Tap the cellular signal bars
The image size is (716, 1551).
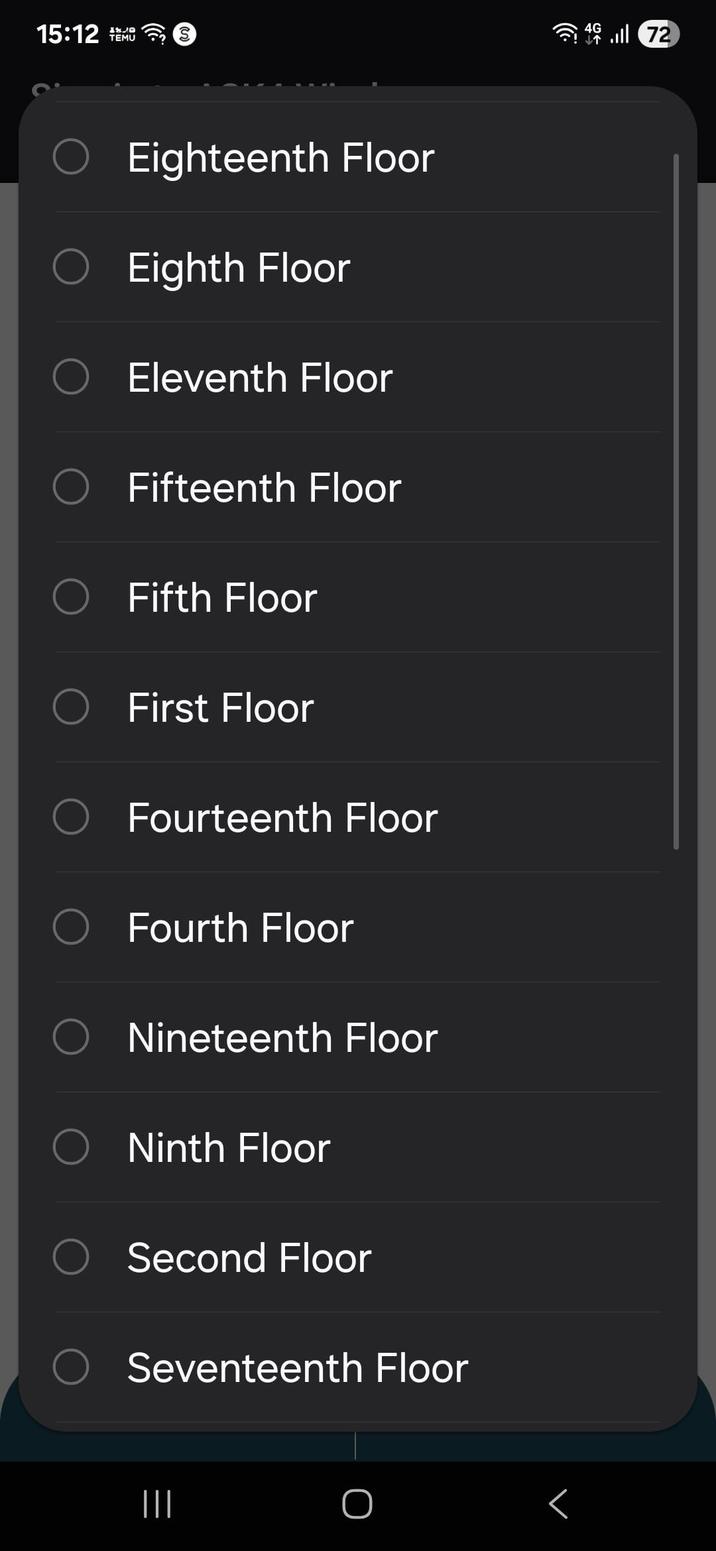[x=619, y=34]
